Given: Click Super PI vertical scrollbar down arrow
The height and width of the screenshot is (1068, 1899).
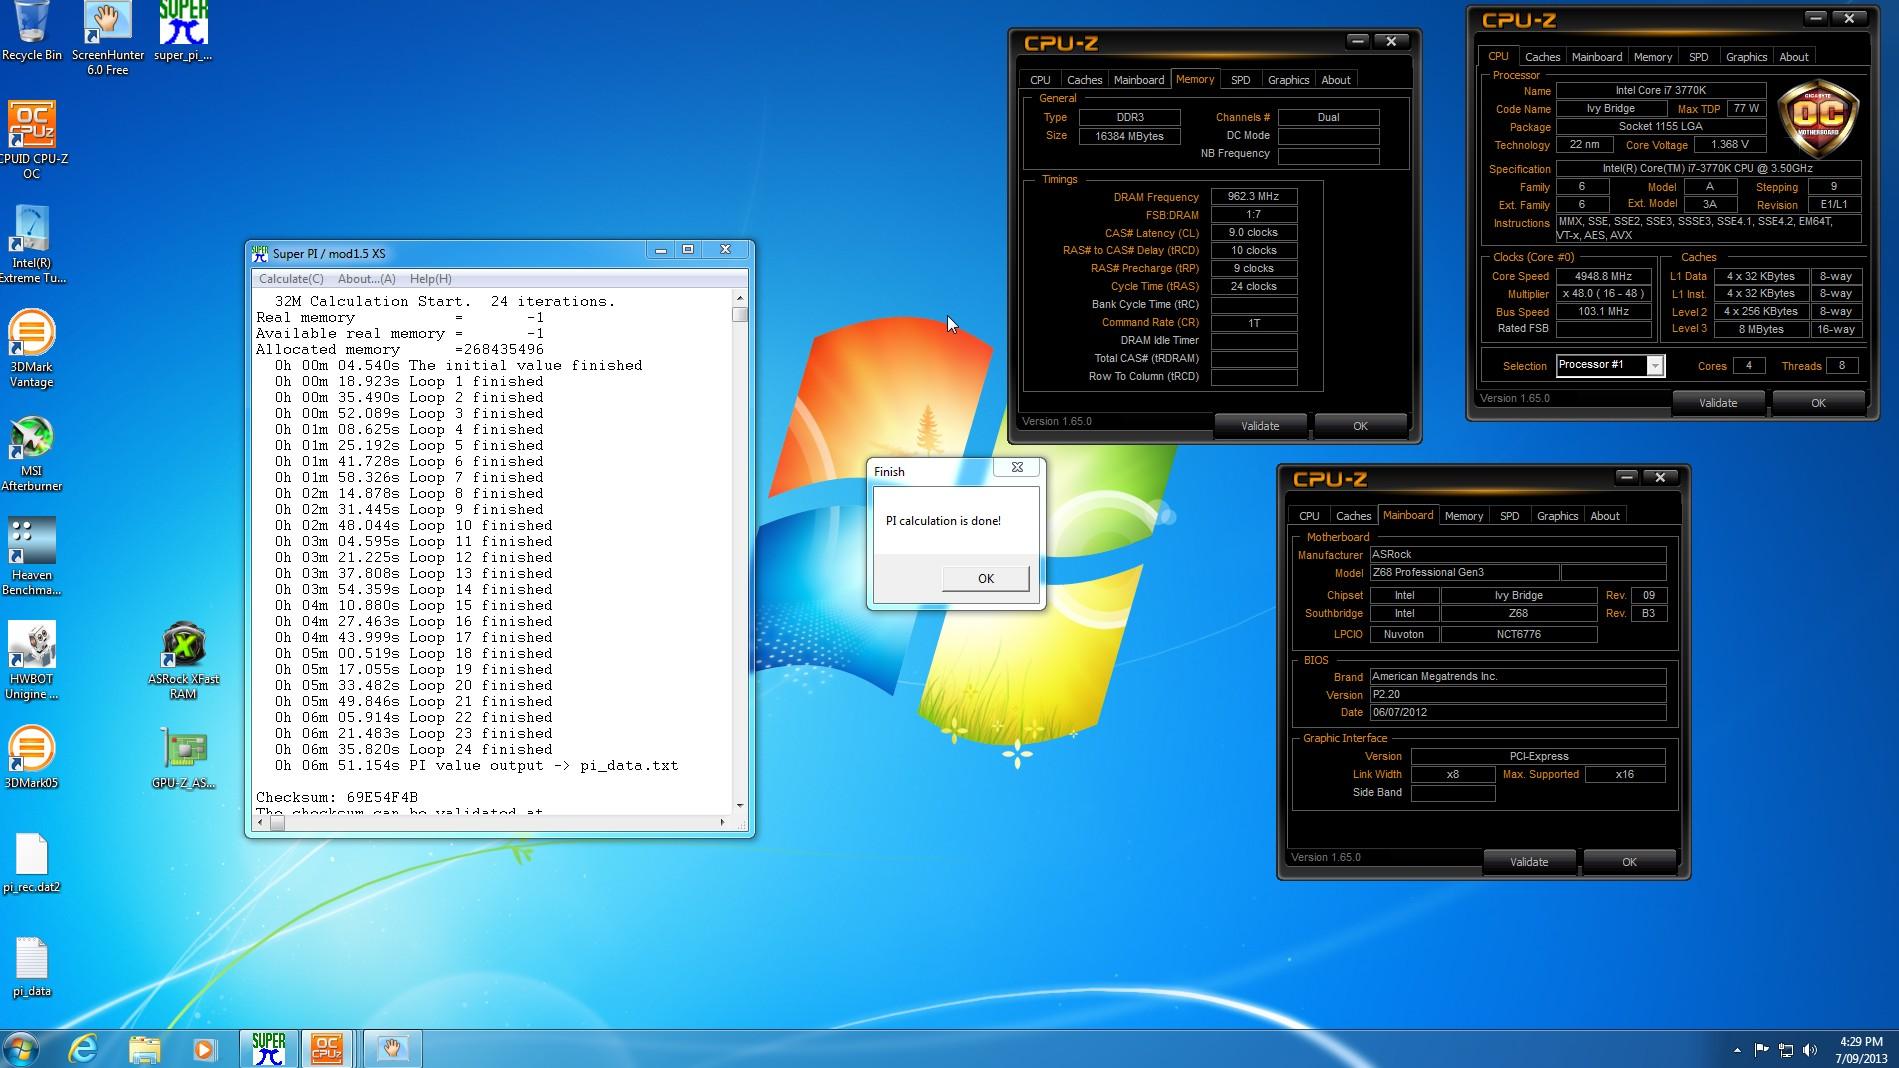Looking at the screenshot, I should pyautogui.click(x=740, y=806).
